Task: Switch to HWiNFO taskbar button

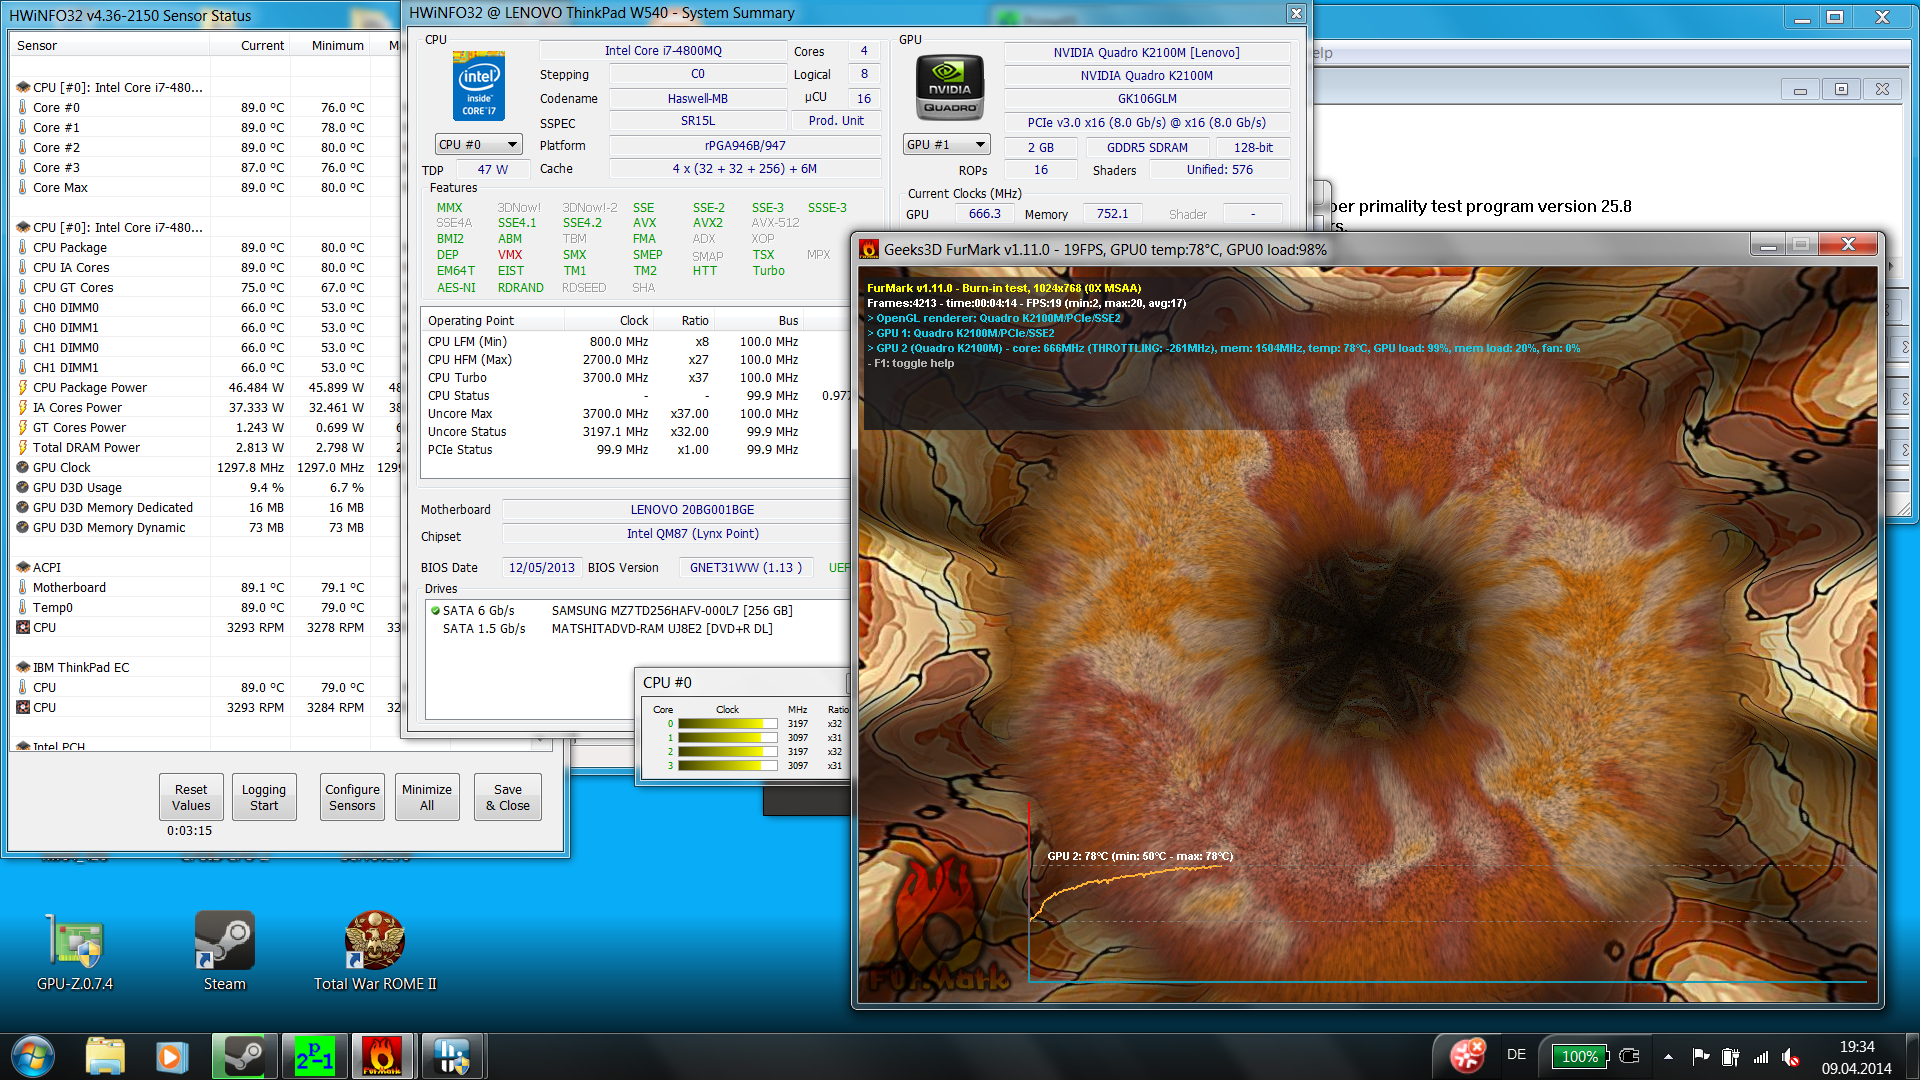Action: pos(452,1056)
